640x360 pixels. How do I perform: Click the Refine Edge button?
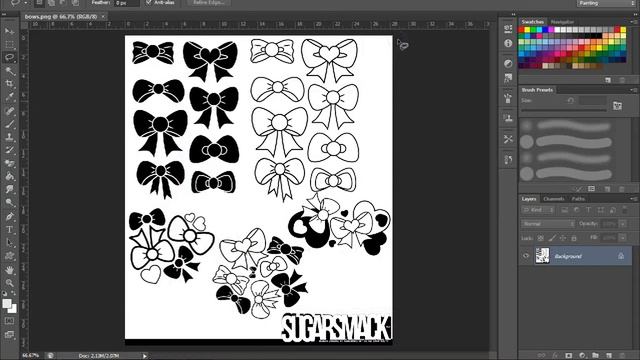(209, 2)
